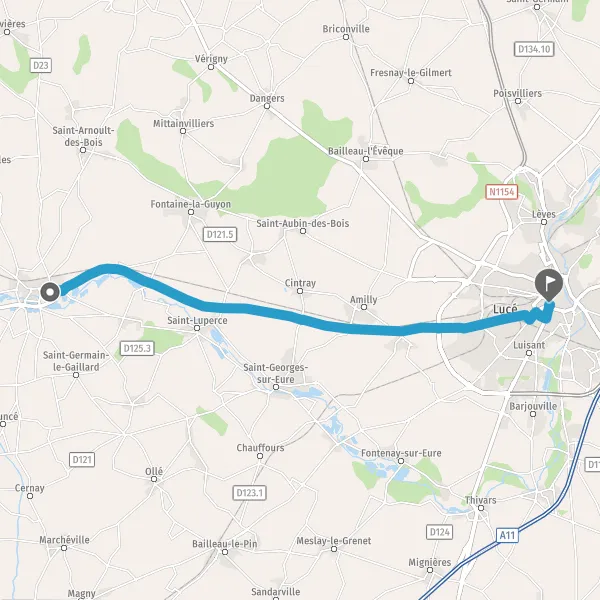Click the D125.3 road badge

[x=137, y=348]
